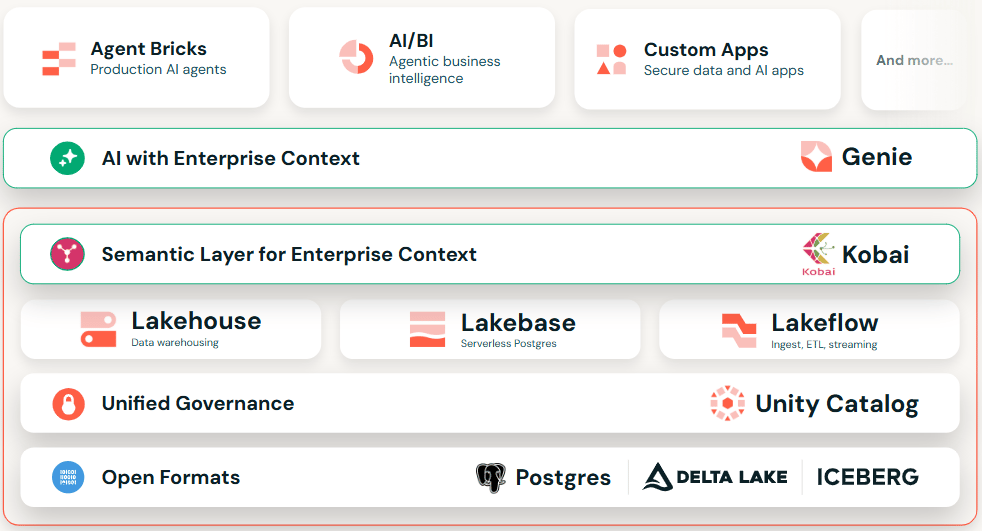Open the And more... card
The height and width of the screenshot is (531, 982).
coord(914,60)
